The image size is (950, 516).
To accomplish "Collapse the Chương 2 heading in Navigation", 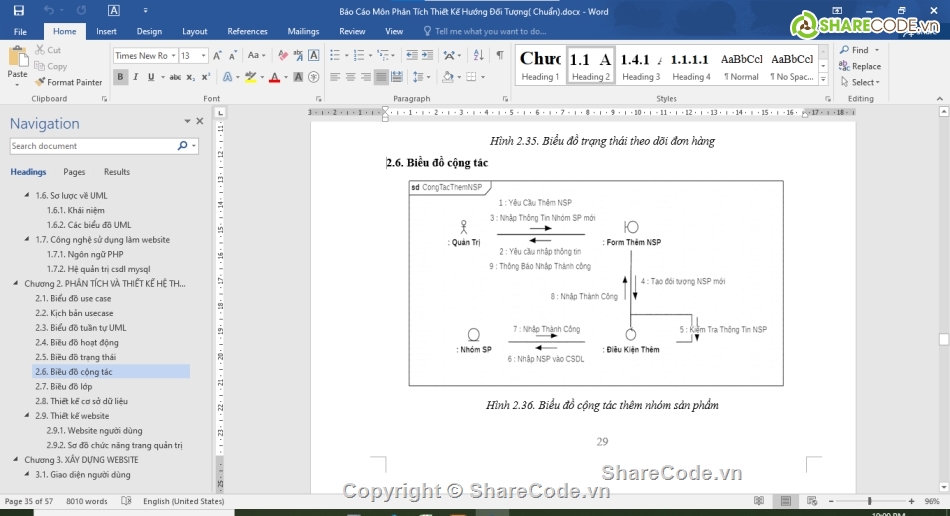I will (16, 284).
